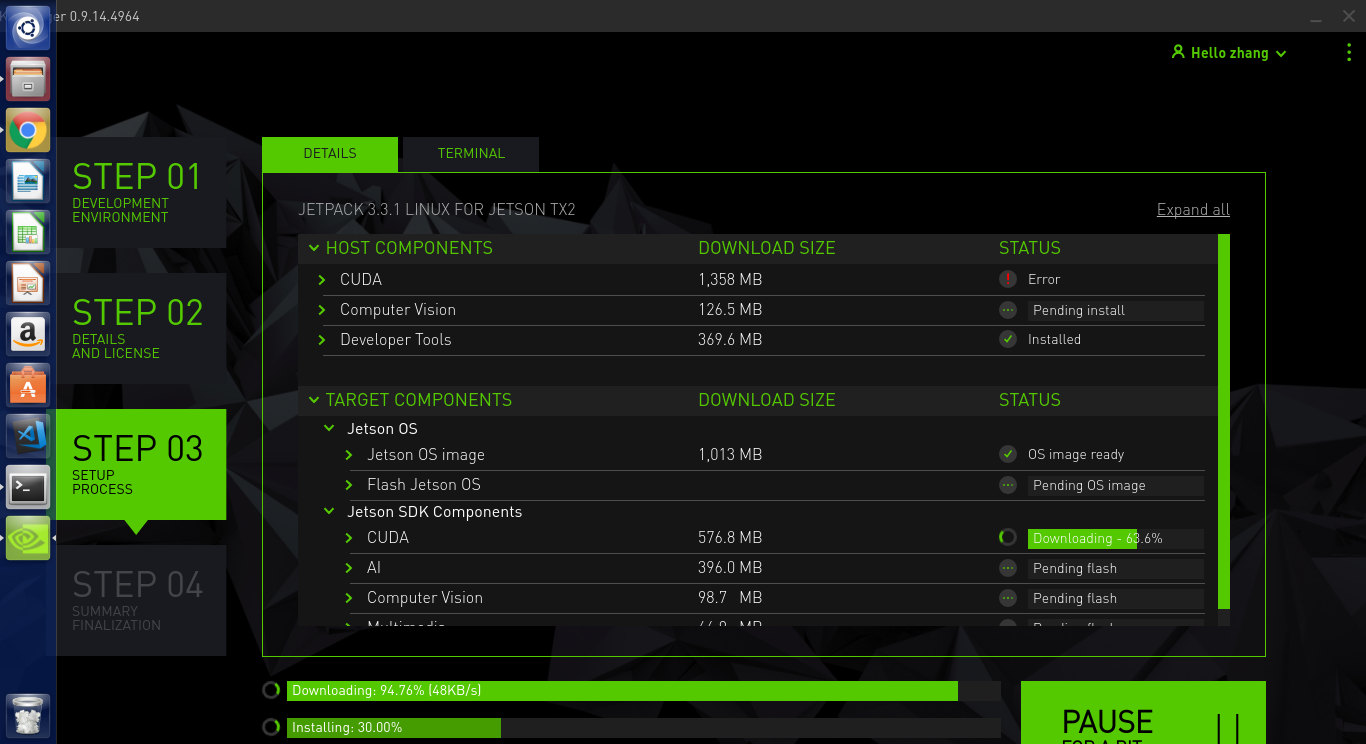Switch to the TERMINAL tab

tap(471, 154)
